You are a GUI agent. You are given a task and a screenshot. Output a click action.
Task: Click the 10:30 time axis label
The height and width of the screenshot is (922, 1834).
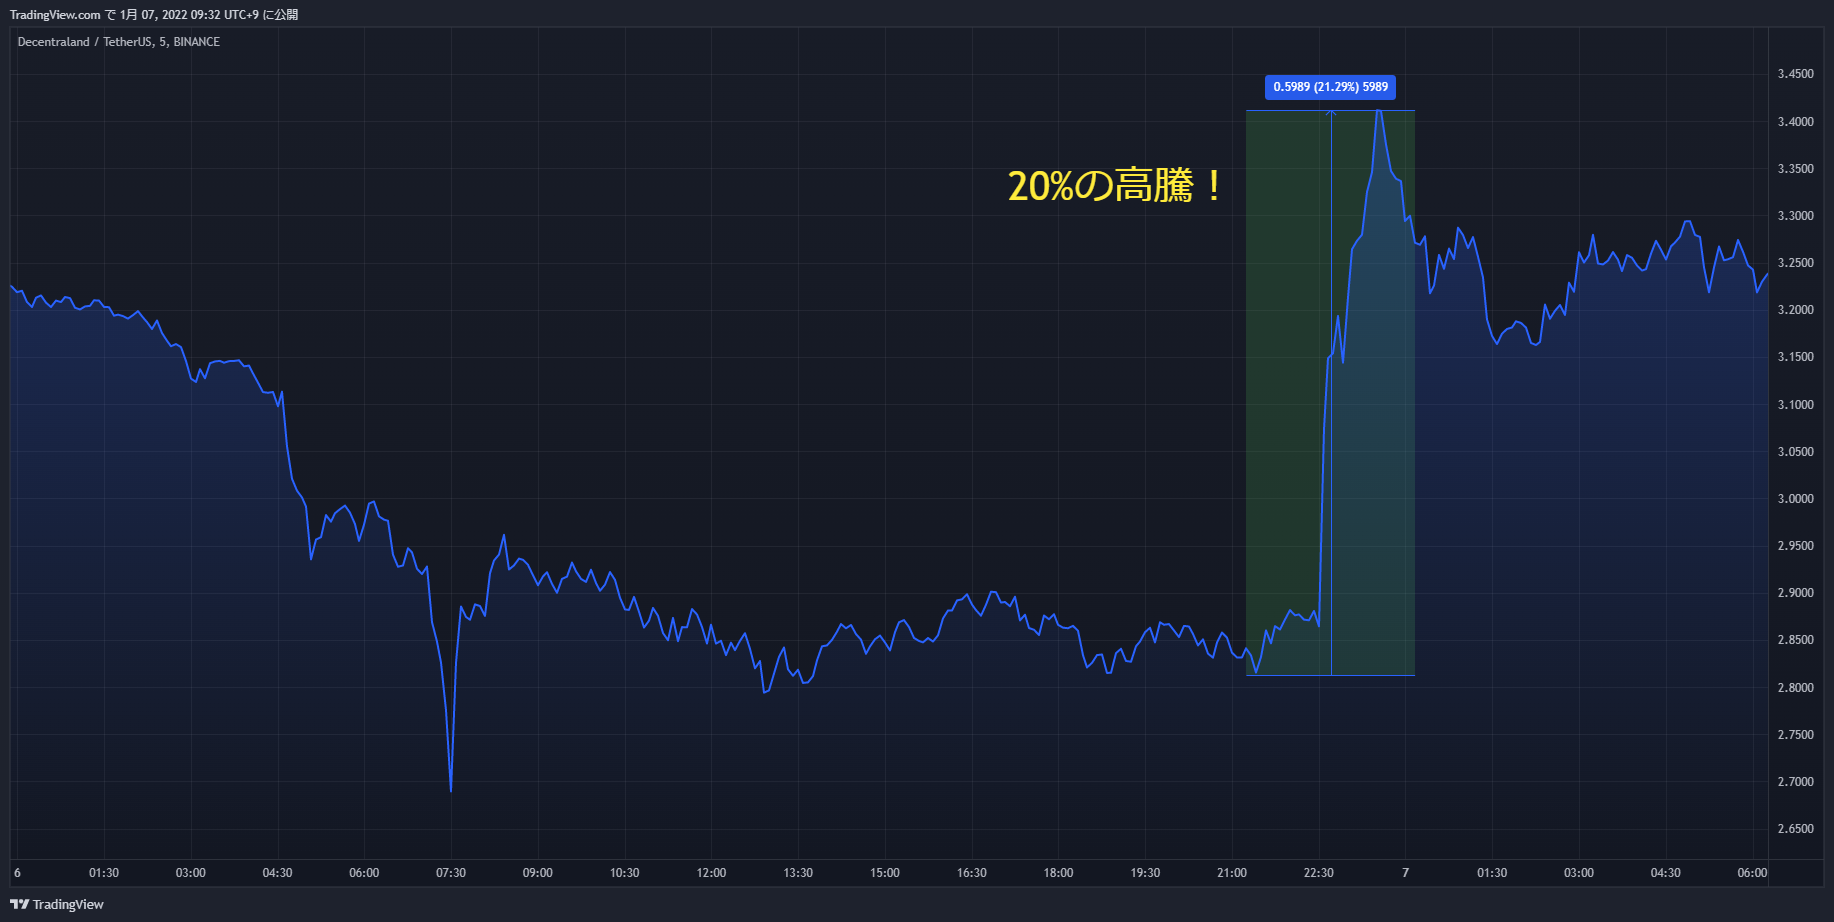[x=624, y=873]
